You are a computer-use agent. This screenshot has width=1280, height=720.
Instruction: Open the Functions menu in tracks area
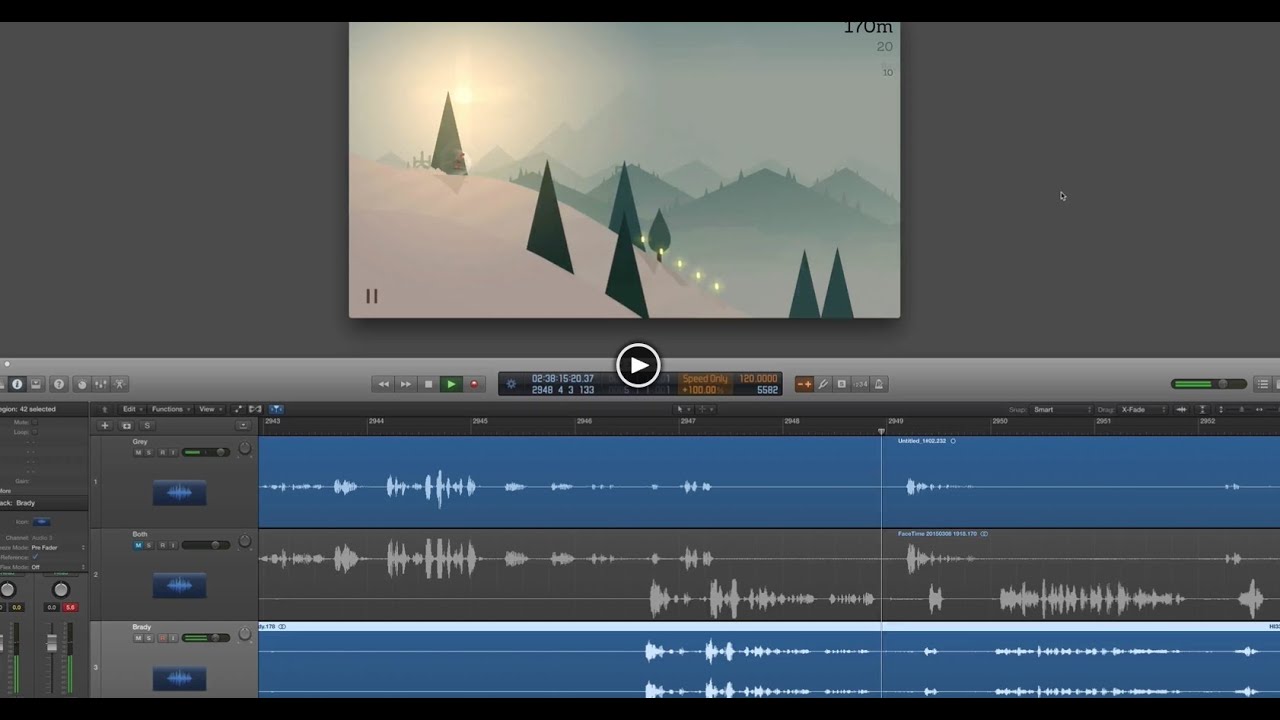pos(170,409)
